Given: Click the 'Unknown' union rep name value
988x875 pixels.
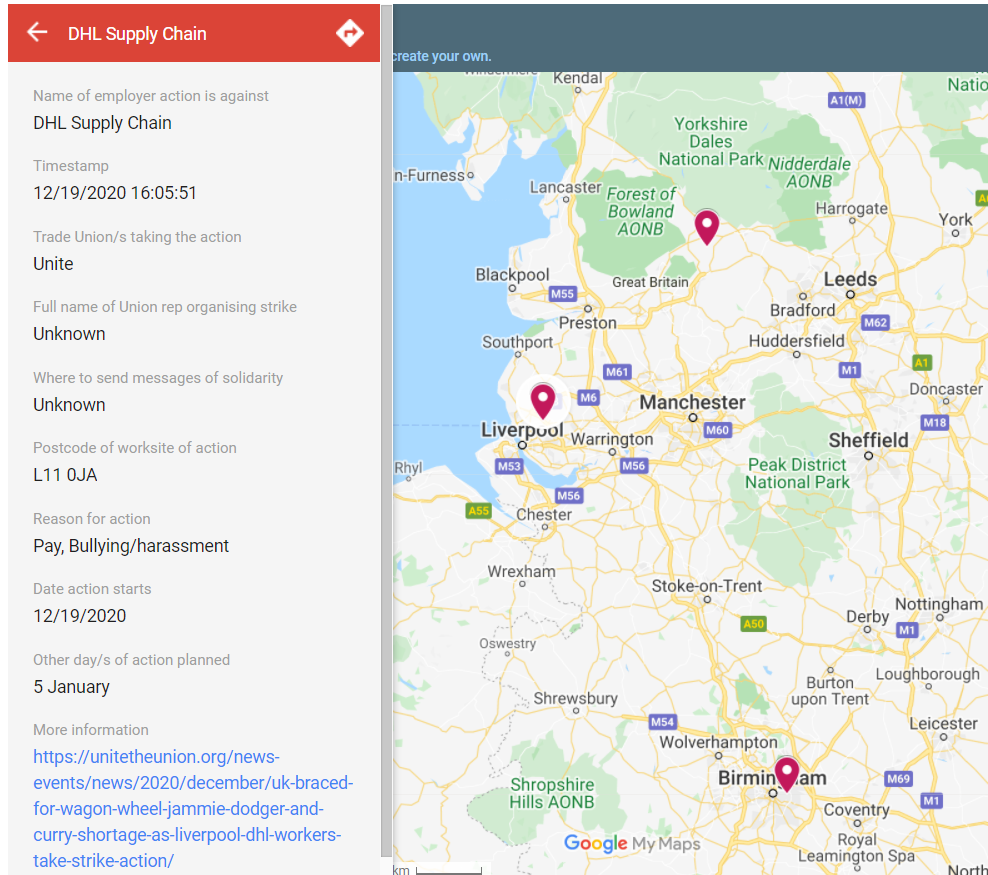Looking at the screenshot, I should coord(69,334).
